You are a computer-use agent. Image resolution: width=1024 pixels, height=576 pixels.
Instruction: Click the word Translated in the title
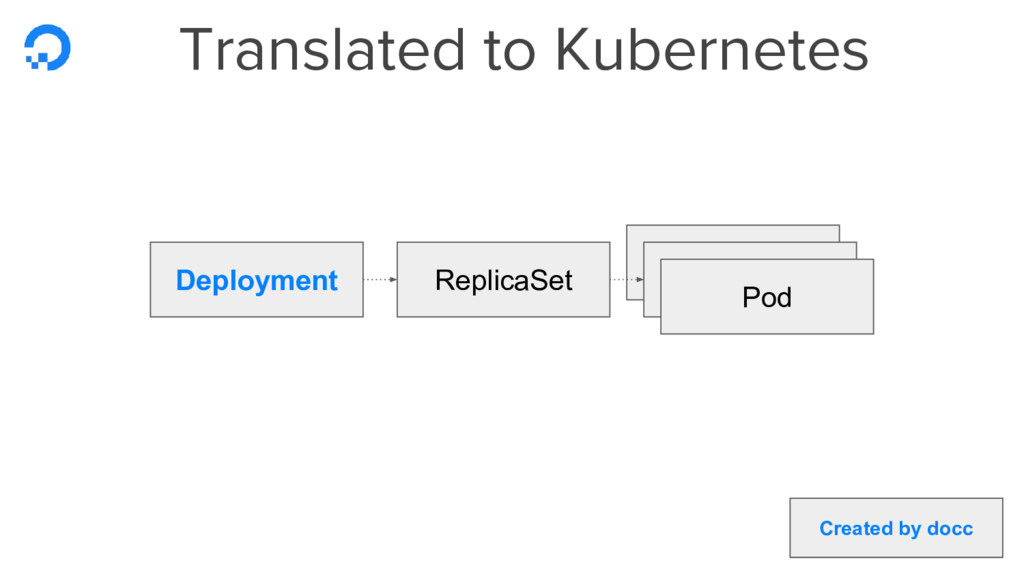(322, 50)
